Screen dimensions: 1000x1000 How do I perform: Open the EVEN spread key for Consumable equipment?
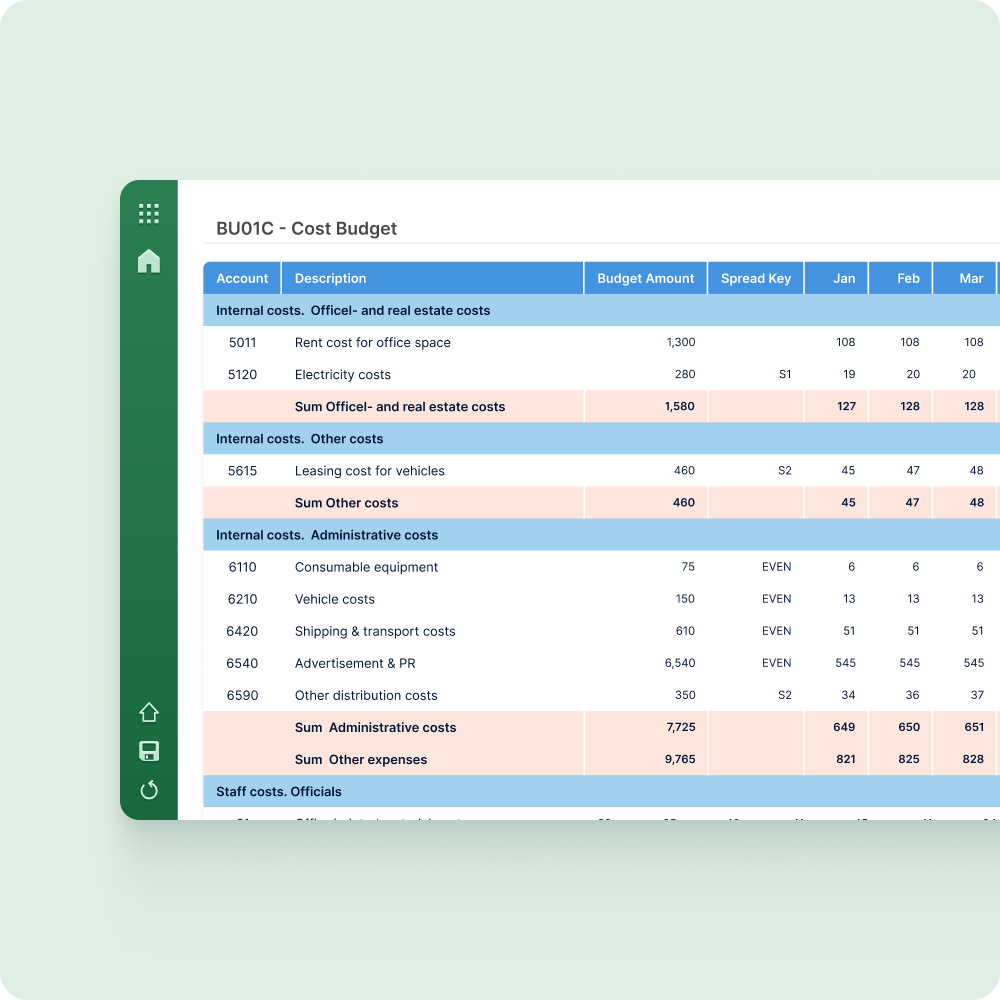point(777,566)
